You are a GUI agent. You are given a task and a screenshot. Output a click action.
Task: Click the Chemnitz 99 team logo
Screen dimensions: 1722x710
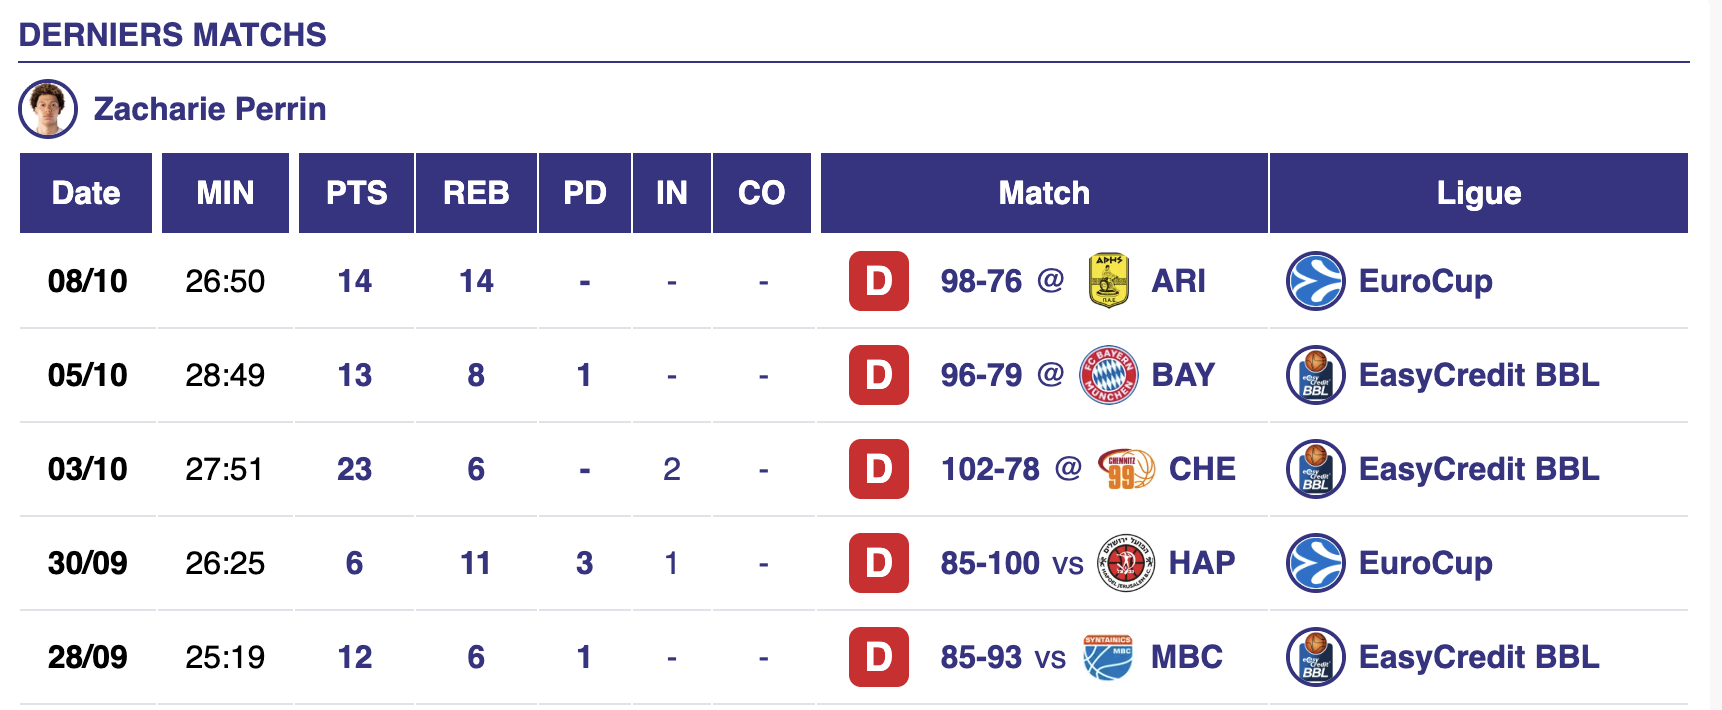coord(1126,469)
